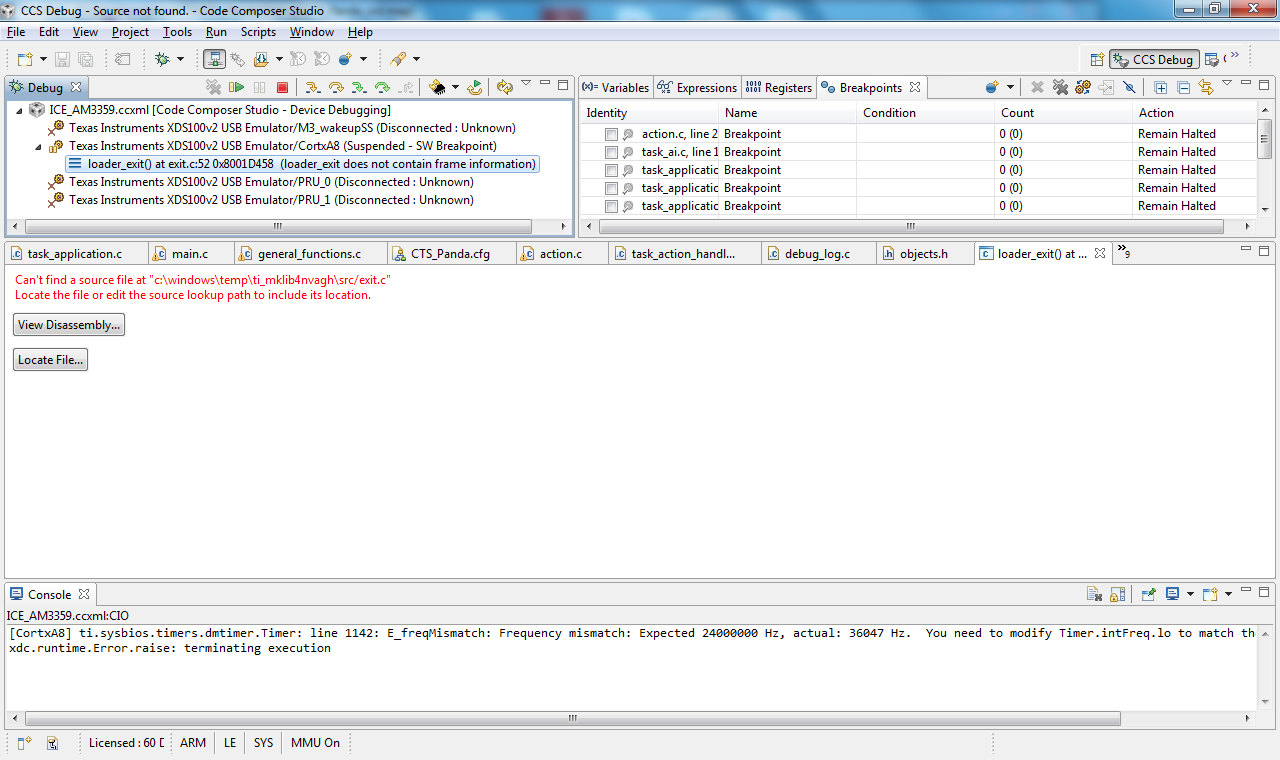Image resolution: width=1280 pixels, height=760 pixels.
Task: Collapse the ICE_AM3359.ccxml tree node
Action: coord(20,110)
